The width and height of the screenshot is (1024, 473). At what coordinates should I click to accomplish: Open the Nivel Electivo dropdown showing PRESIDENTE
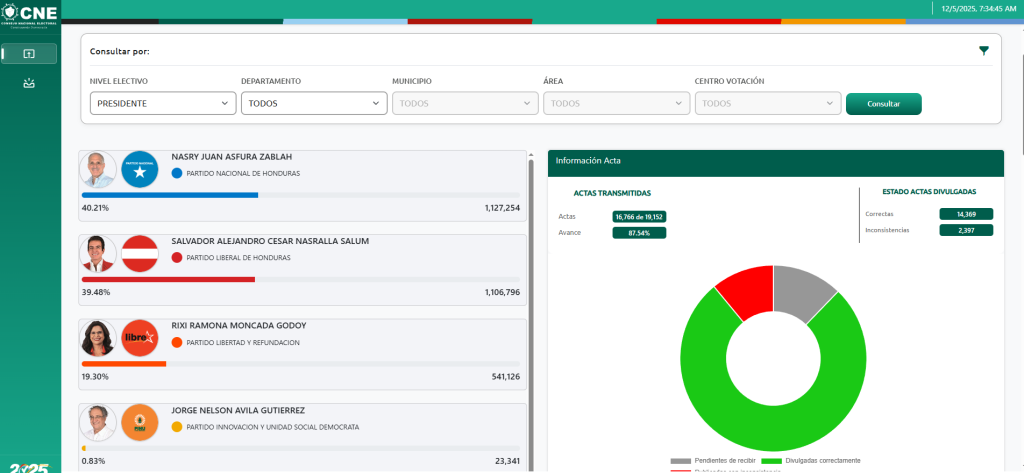point(163,103)
